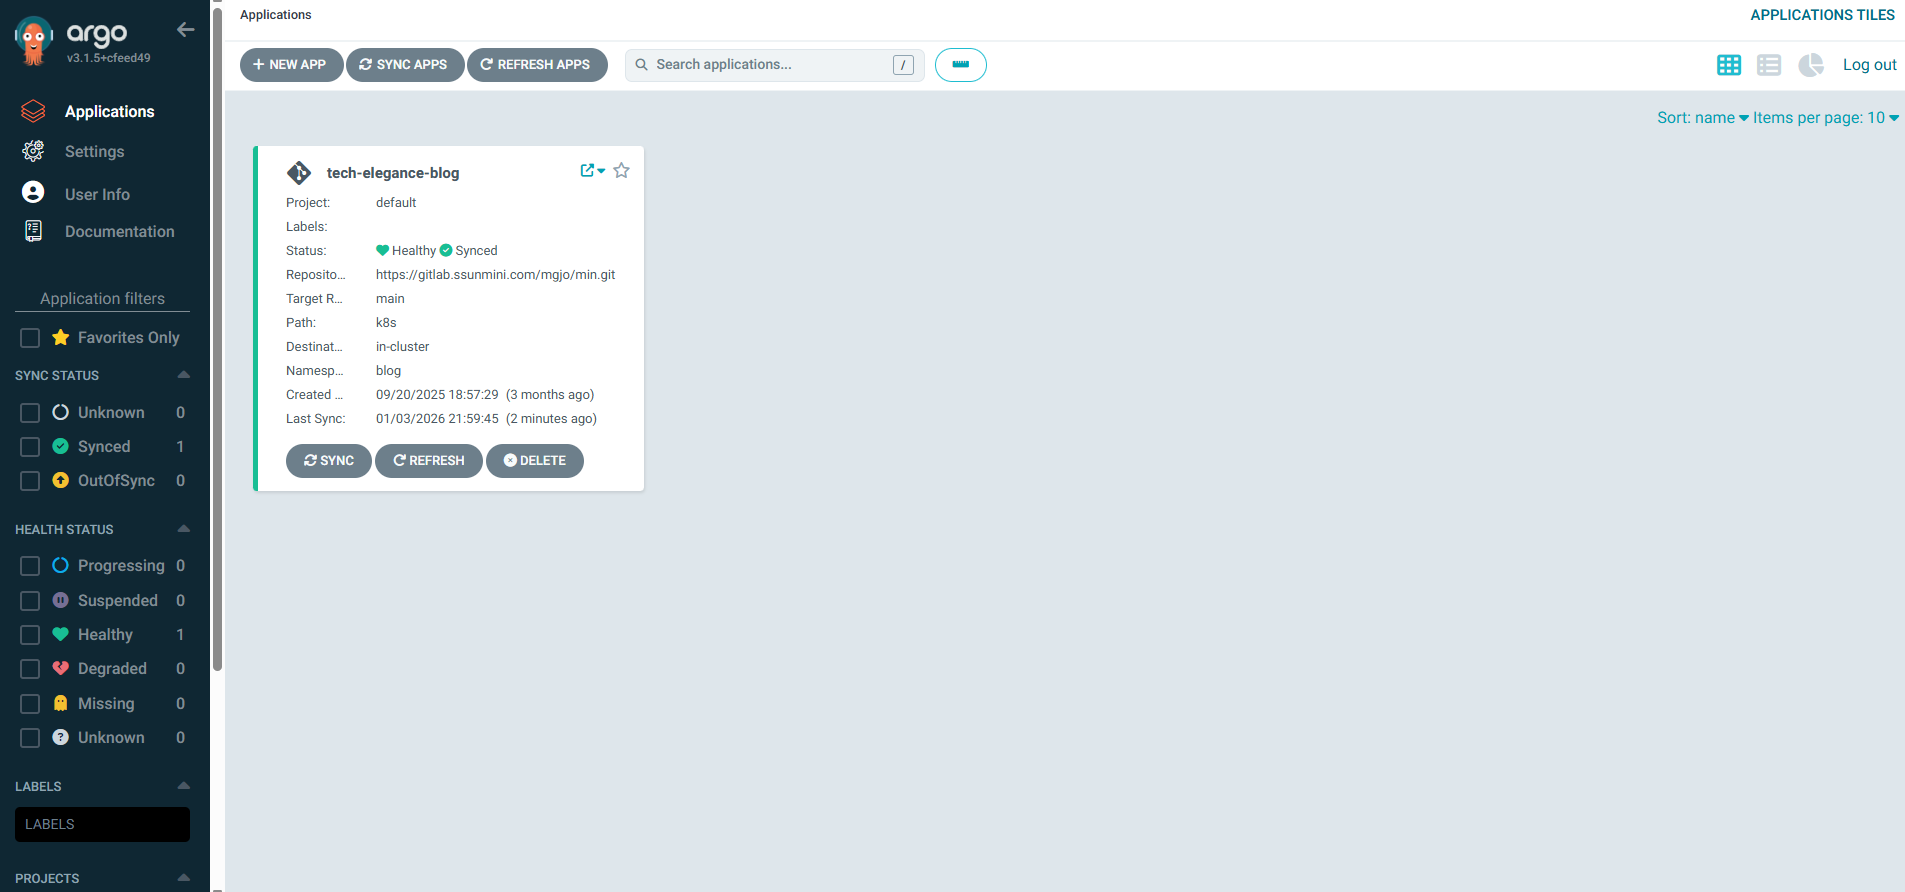This screenshot has height=892, width=1905.
Task: Open the Sort: name dropdown
Action: [1702, 118]
